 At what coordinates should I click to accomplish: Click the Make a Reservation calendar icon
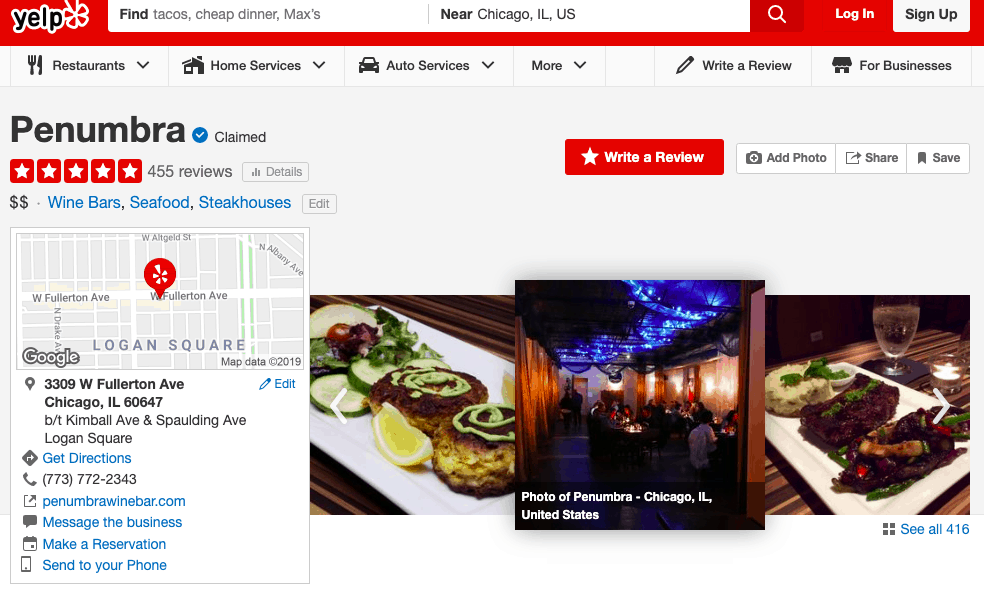tap(29, 543)
